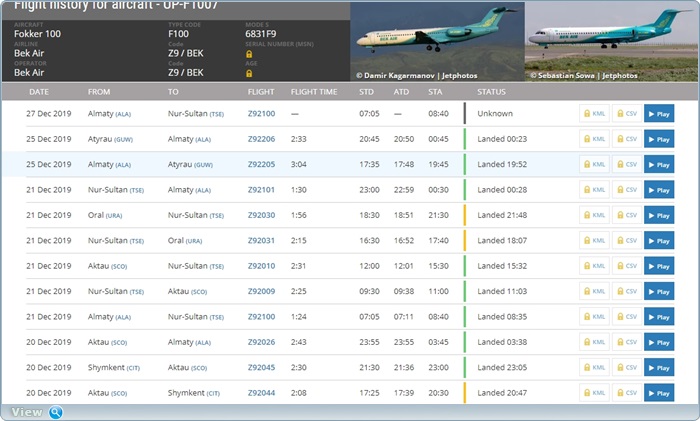Viewport: 700px width, 421px height.
Task: Click the DATE column header
Action: (x=39, y=92)
